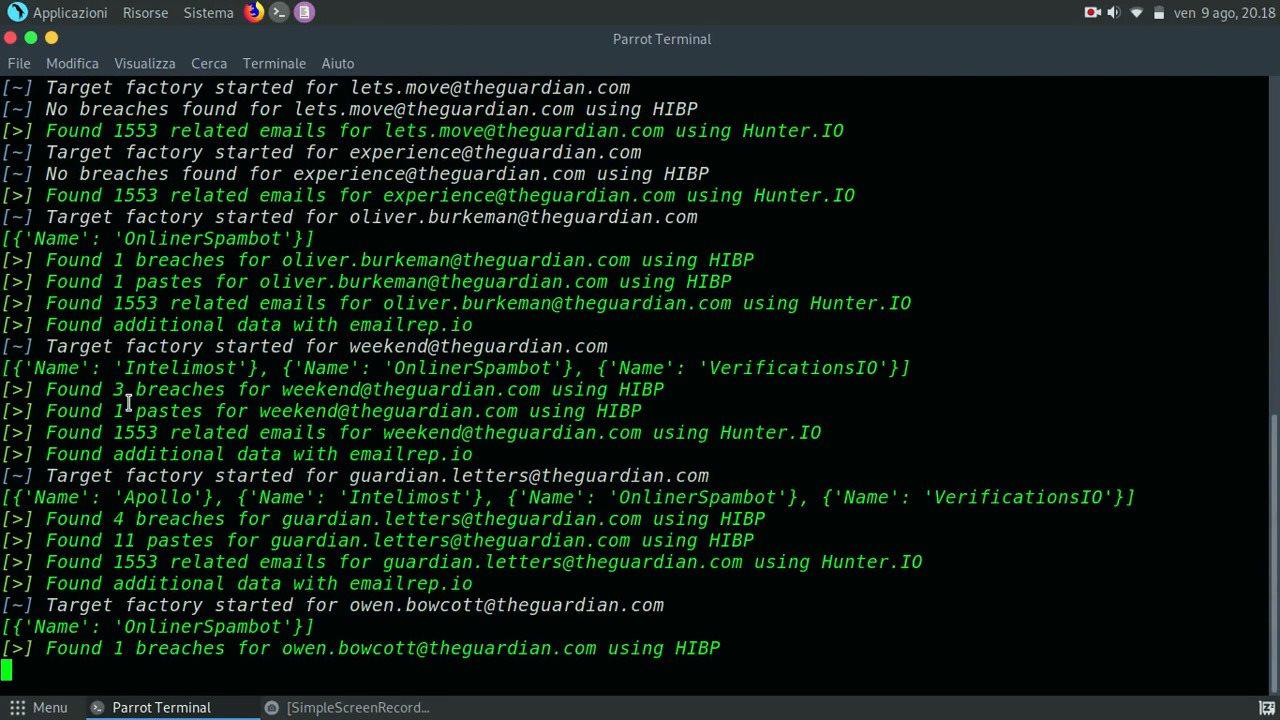Click the battery status tray icon

(x=1159, y=12)
